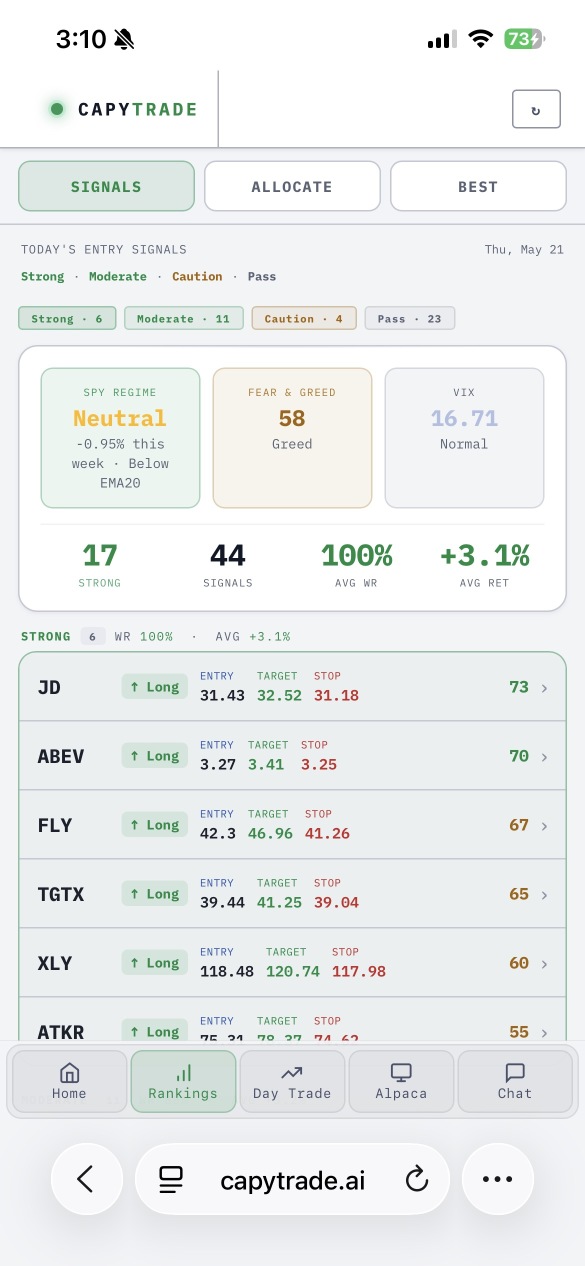
Task: Tap the browser back arrow
Action: pos(86,1180)
